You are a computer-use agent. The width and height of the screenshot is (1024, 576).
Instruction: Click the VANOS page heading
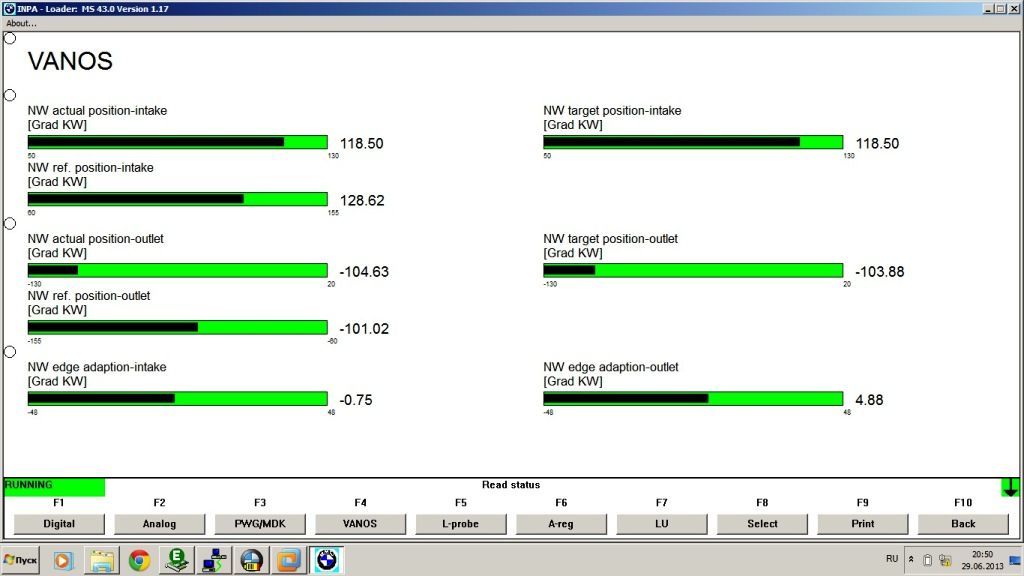pos(70,61)
